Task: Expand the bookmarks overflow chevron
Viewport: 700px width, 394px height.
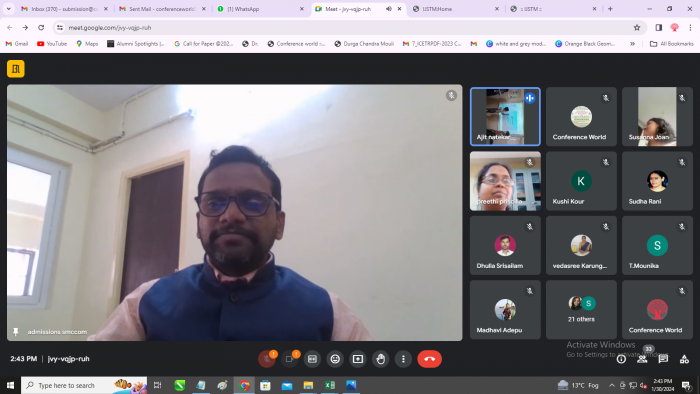Action: point(632,44)
